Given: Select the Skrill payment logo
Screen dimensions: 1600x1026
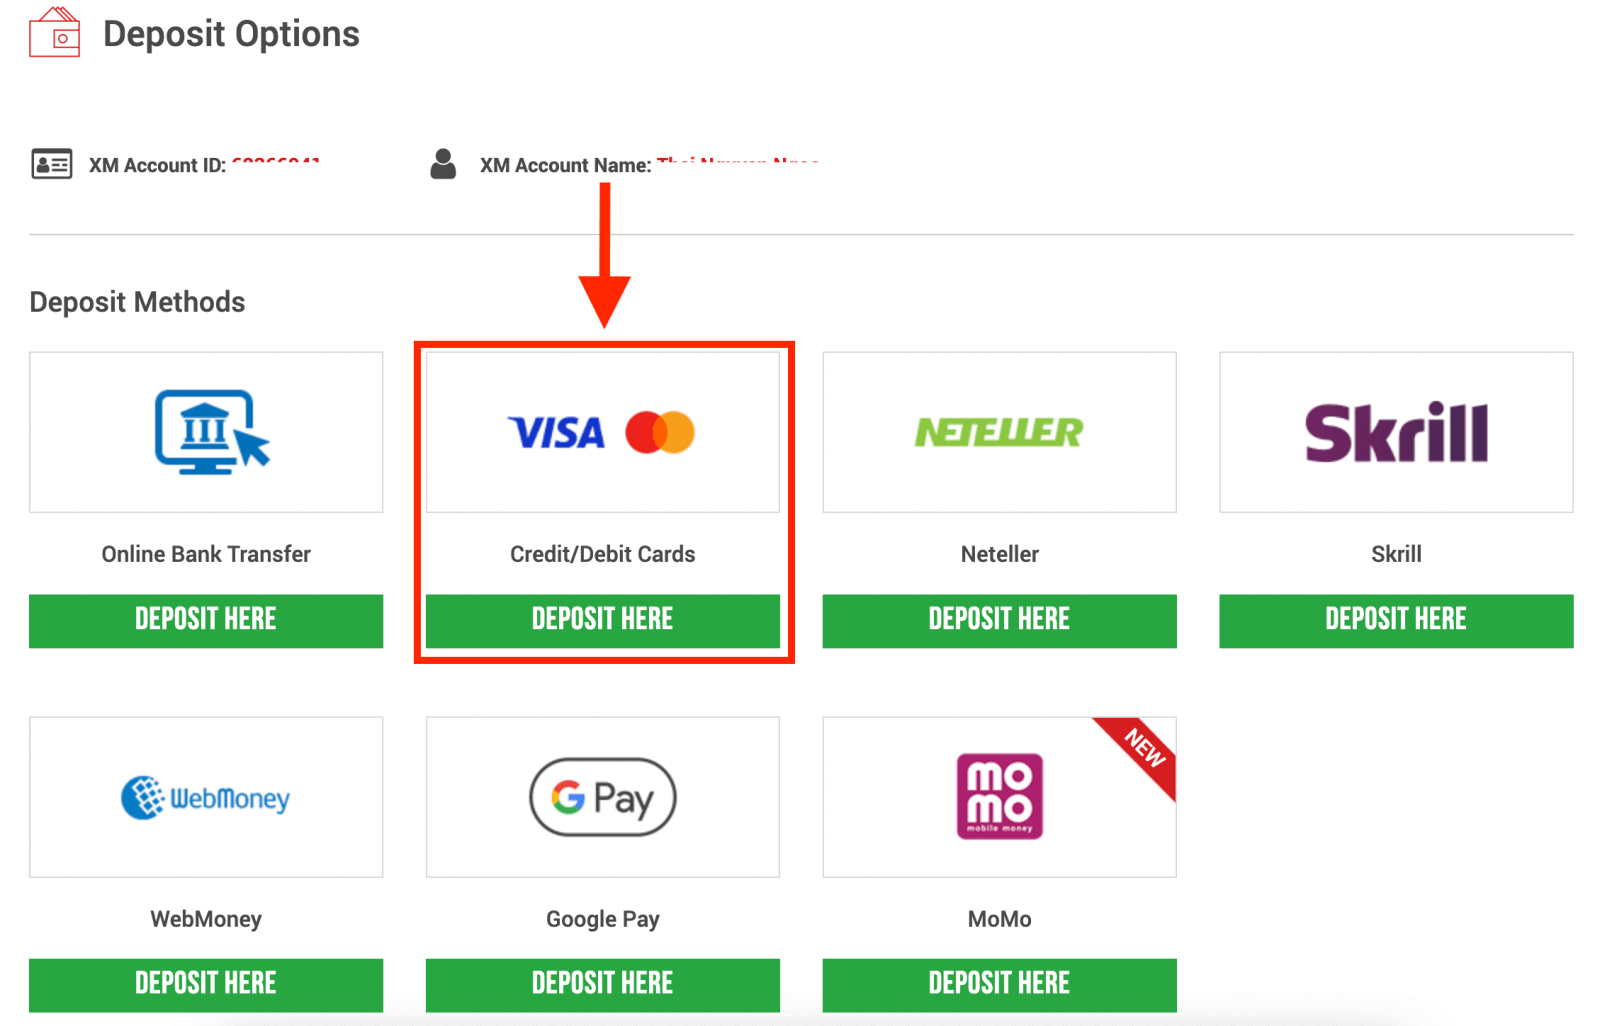Looking at the screenshot, I should point(1395,432).
